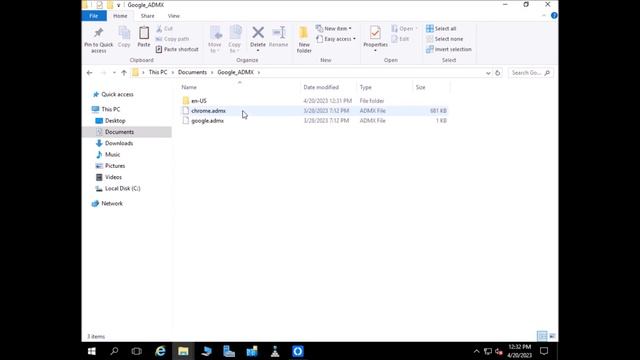This screenshot has width=640, height=360.
Task: Open Network in navigation pane
Action: 107,203
